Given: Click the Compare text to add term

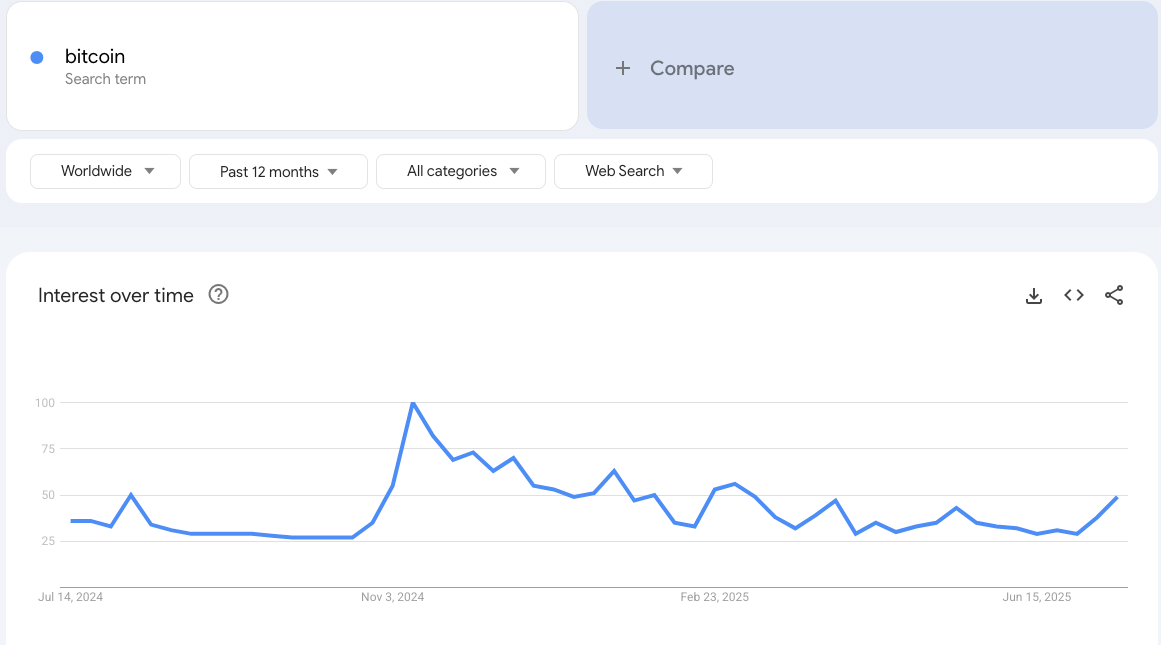Looking at the screenshot, I should [692, 68].
